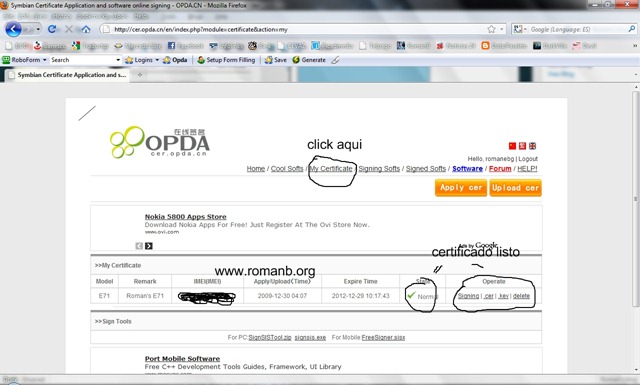
Task: Select the Symbian Certificate Application tab
Action: [x=67, y=75]
